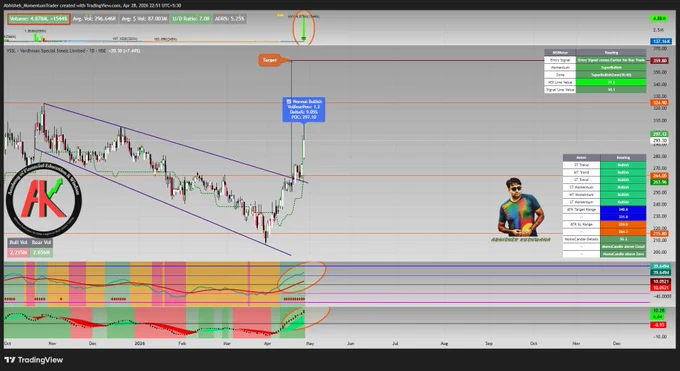Image resolution: width=680 pixels, height=371 pixels.
Task: Click the ADX Line Value row label
Action: [560, 82]
